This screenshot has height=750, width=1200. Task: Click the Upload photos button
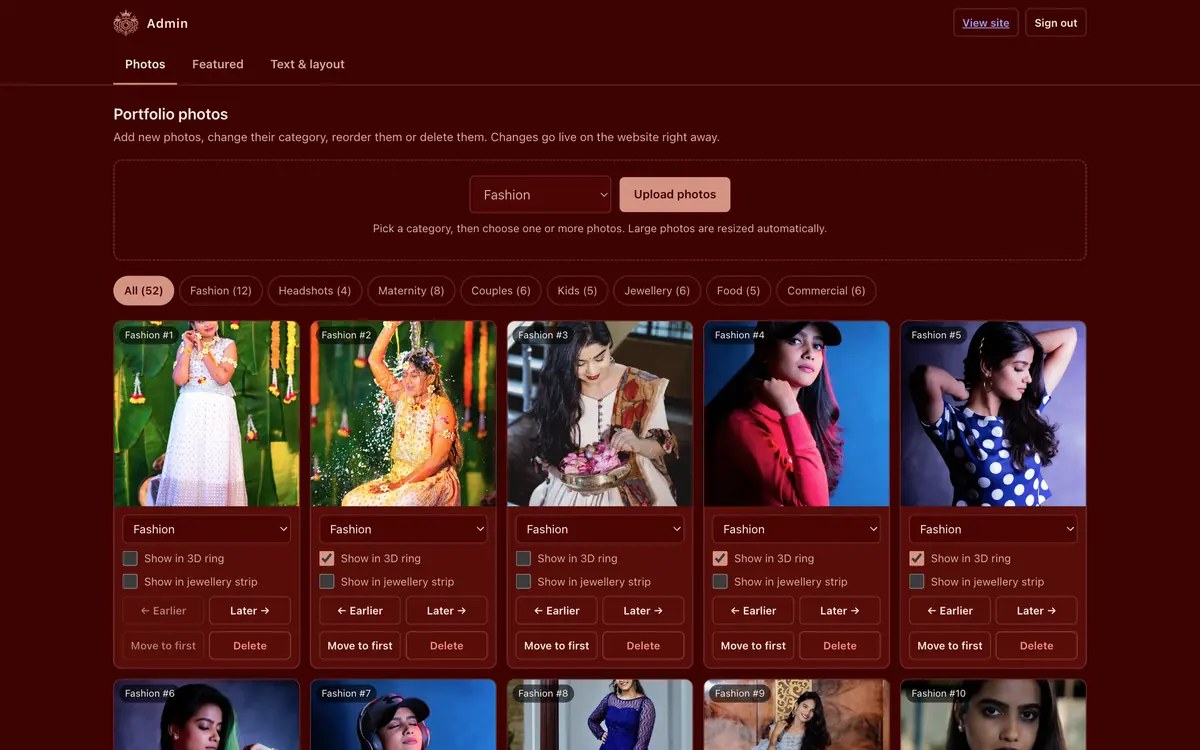coord(675,195)
